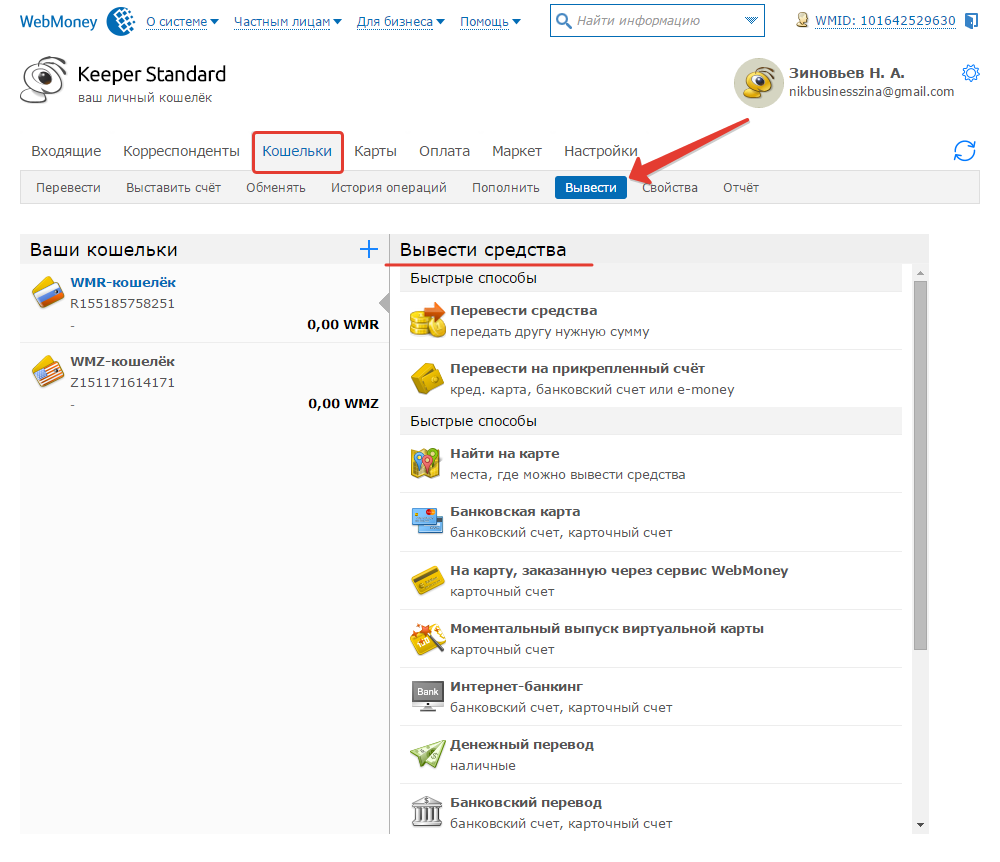Open История операций
This screenshot has width=1000, height=862.
[388, 187]
